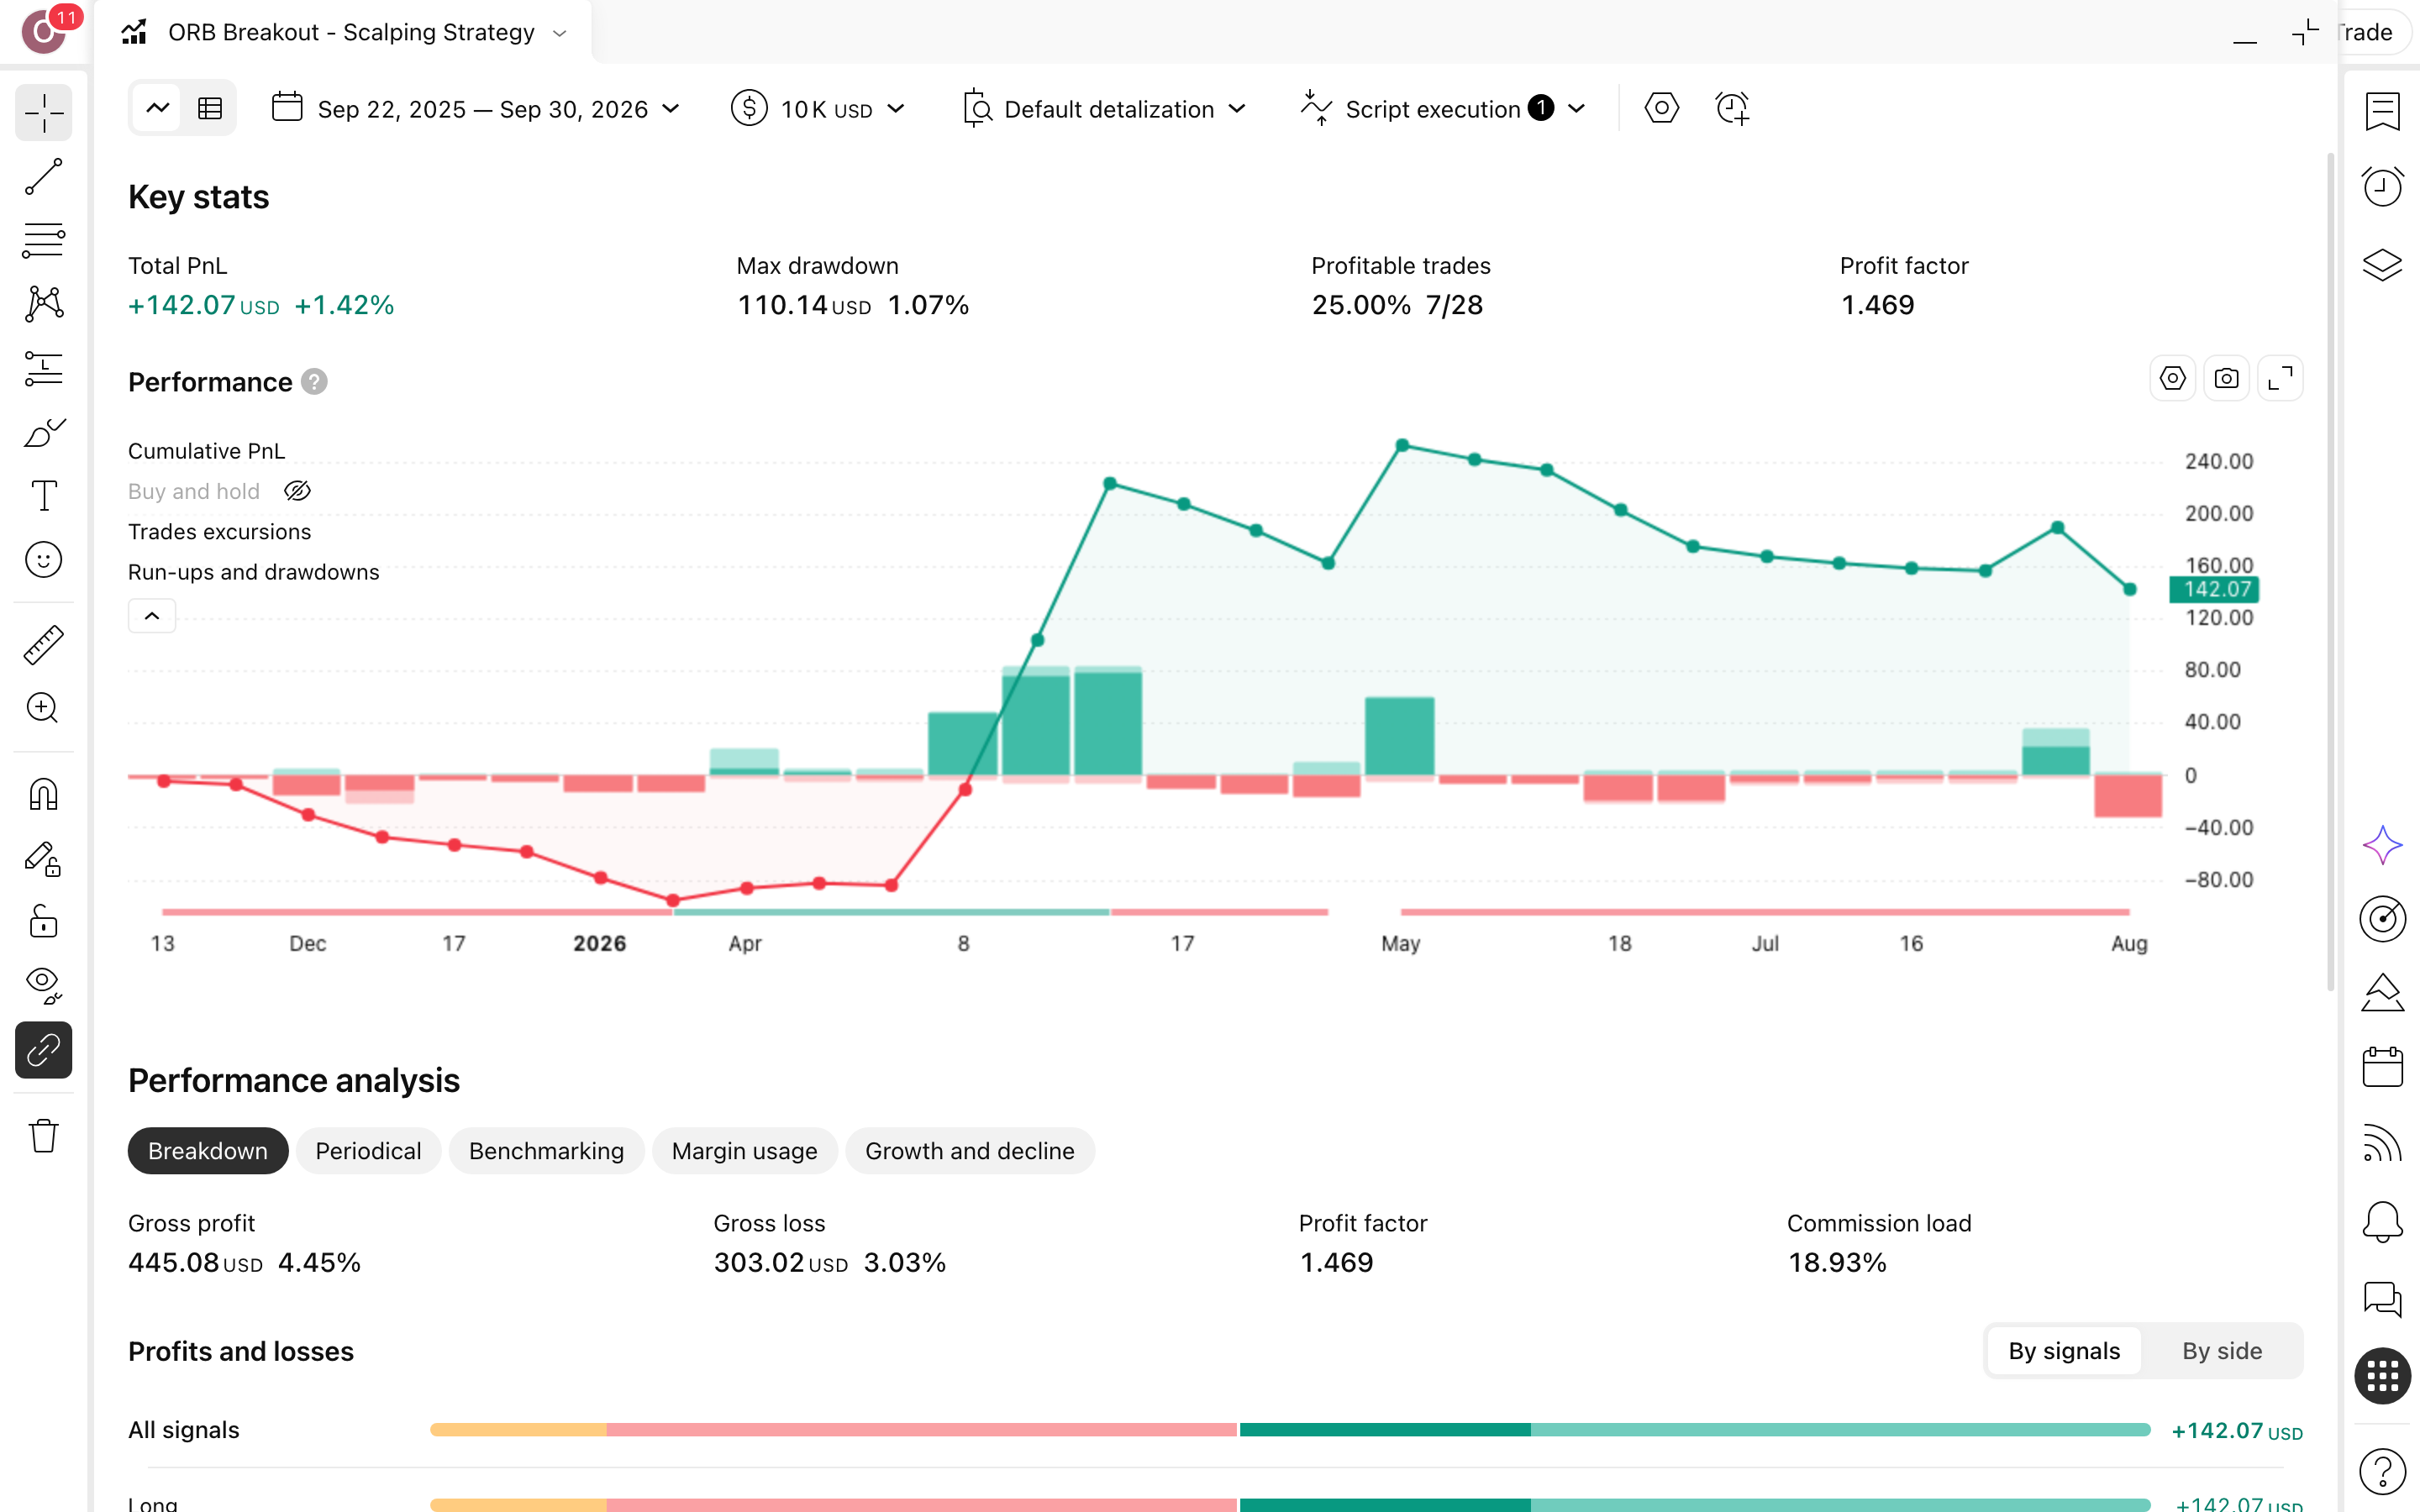Viewport: 2420px width, 1512px height.
Task: Open the emoji icons tool
Action: click(x=44, y=560)
